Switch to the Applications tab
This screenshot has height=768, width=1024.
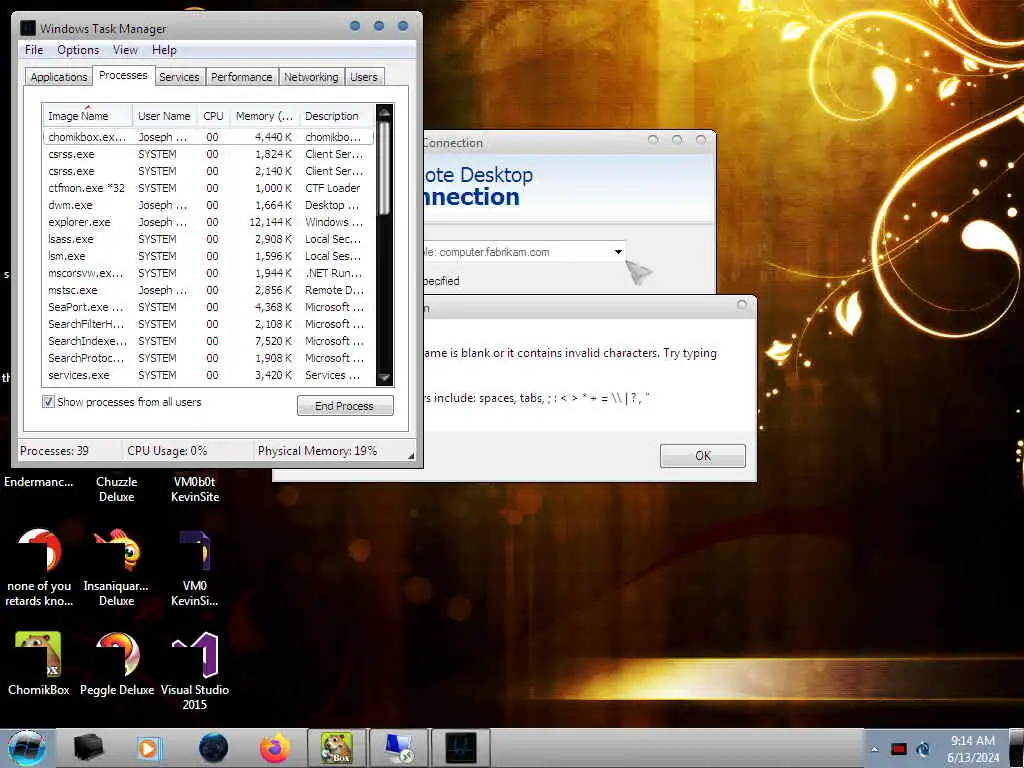(x=59, y=77)
